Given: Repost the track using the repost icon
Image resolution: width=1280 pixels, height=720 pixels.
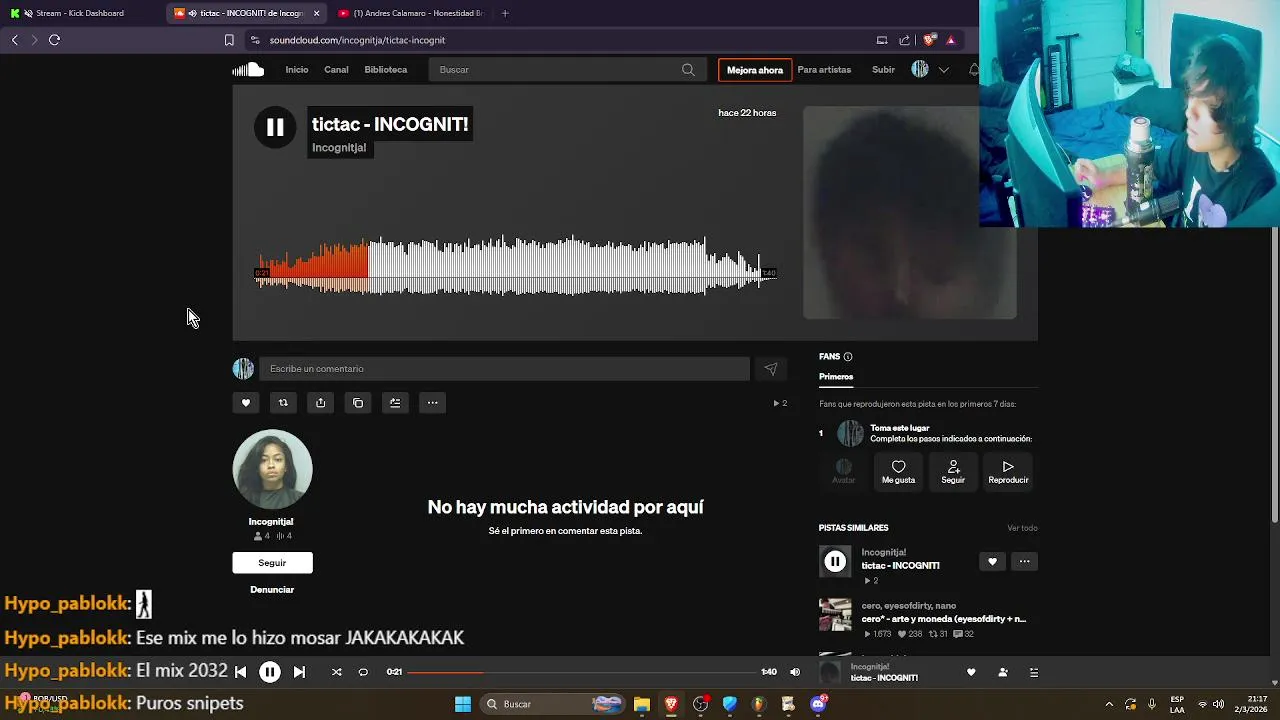Looking at the screenshot, I should (283, 403).
